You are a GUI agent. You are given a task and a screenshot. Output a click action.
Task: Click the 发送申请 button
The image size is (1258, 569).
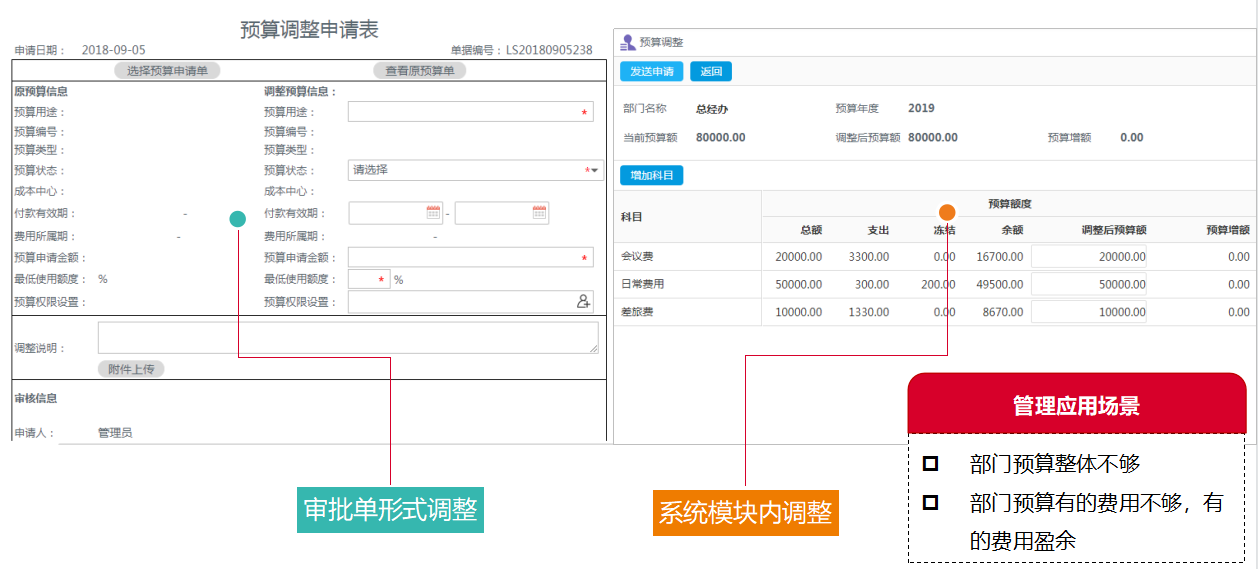[x=651, y=71]
